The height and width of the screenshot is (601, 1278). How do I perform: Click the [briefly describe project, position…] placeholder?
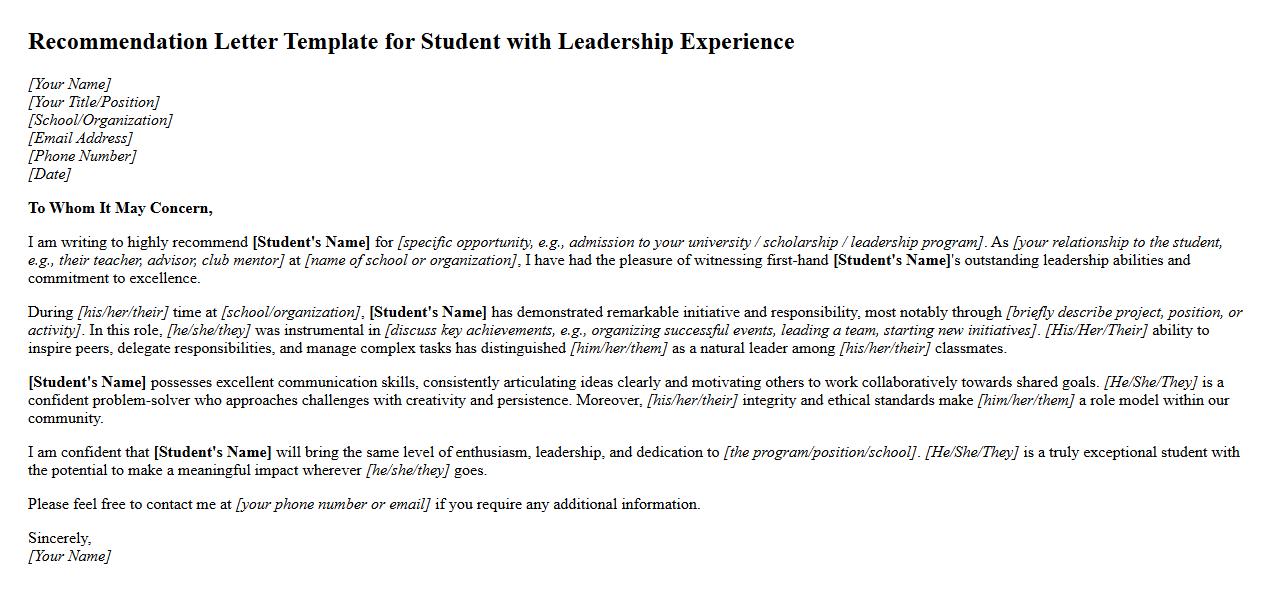(1124, 312)
